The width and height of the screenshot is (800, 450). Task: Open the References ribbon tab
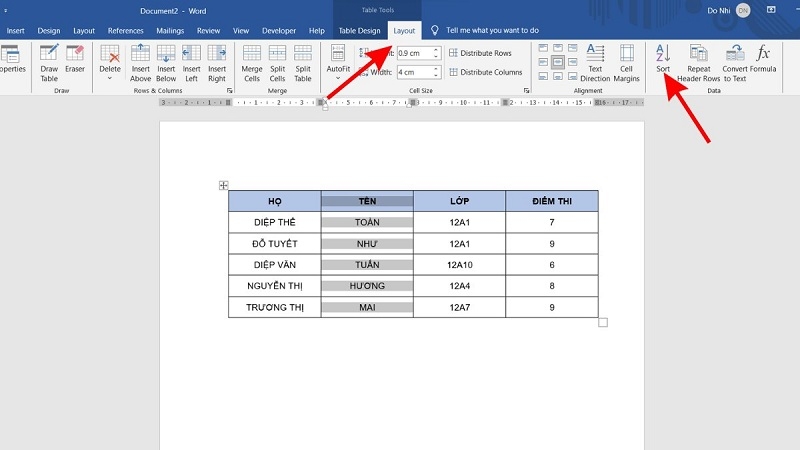click(126, 31)
